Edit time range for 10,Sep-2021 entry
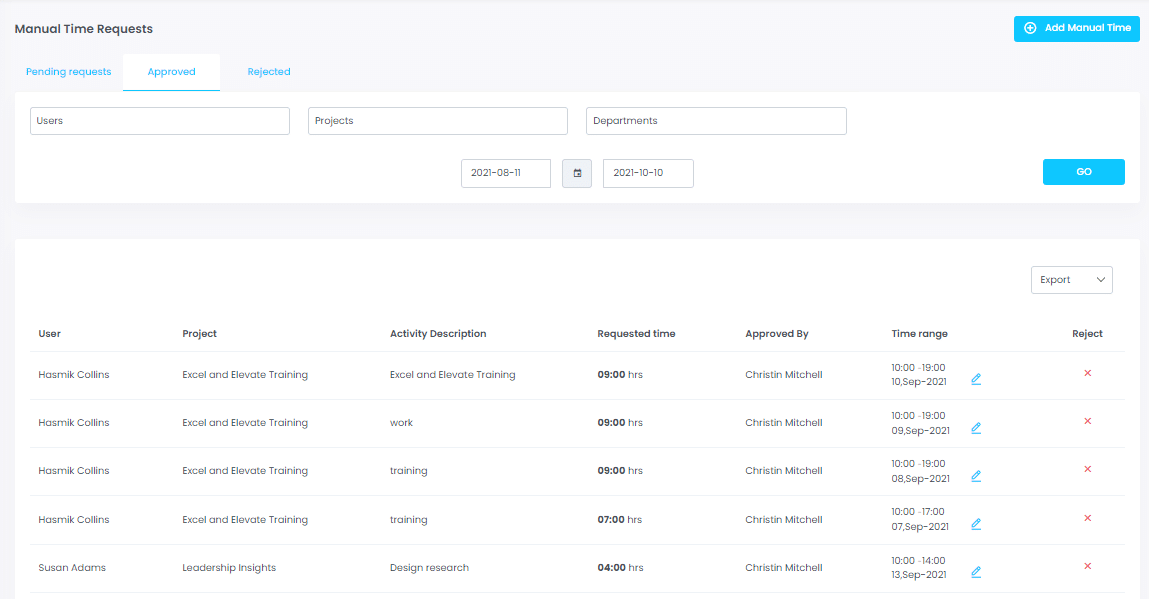The width and height of the screenshot is (1149, 599). click(976, 380)
